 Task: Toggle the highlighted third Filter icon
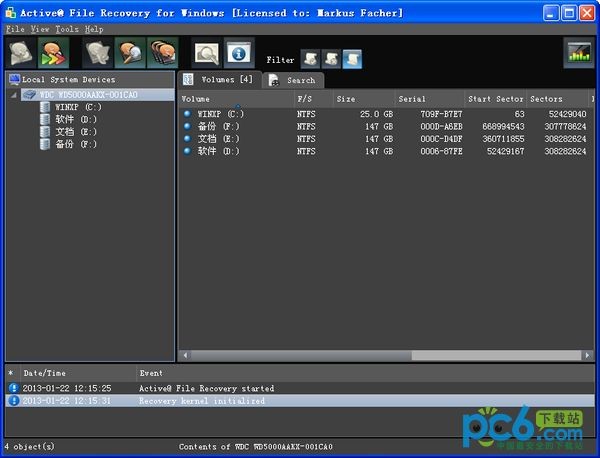(352, 59)
